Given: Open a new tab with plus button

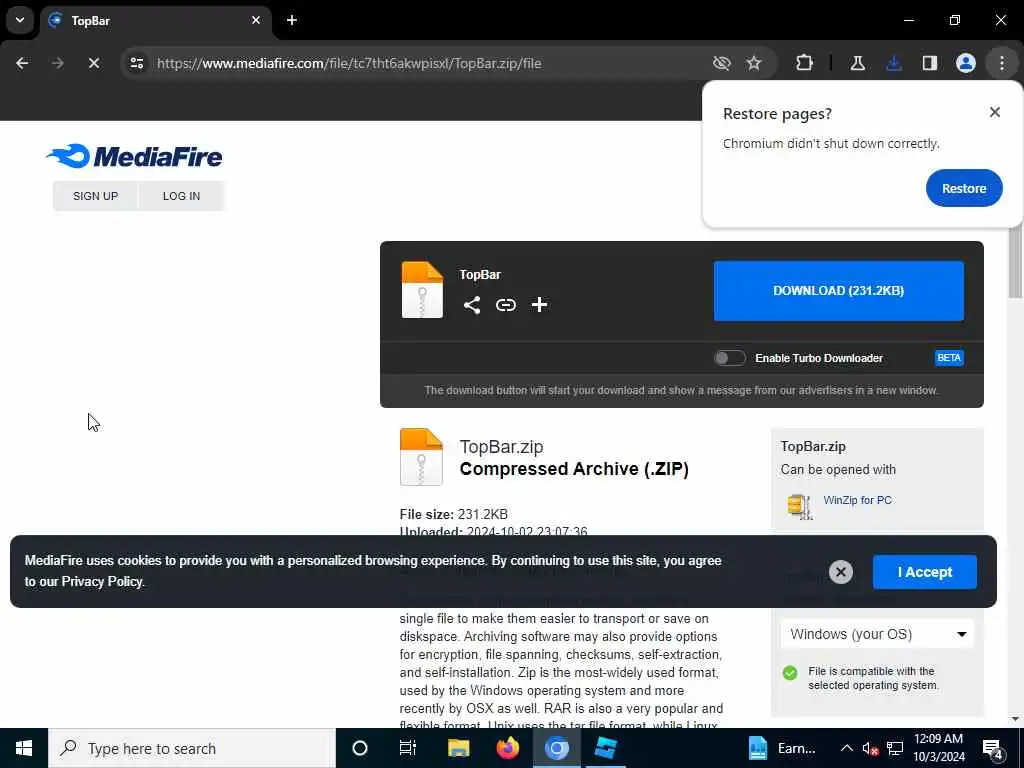Looking at the screenshot, I should pyautogui.click(x=292, y=20).
